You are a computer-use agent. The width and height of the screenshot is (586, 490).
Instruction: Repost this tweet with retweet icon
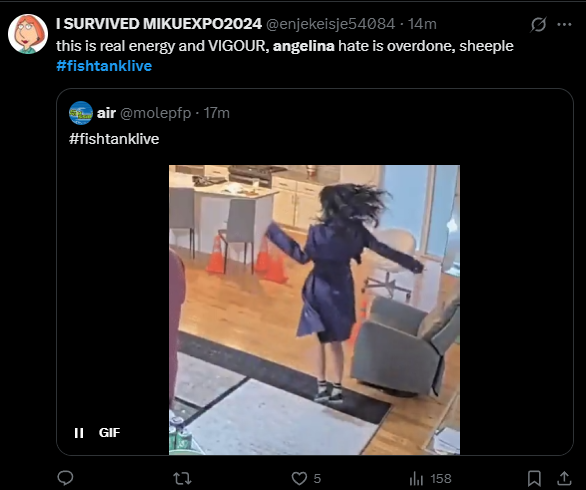point(182,478)
